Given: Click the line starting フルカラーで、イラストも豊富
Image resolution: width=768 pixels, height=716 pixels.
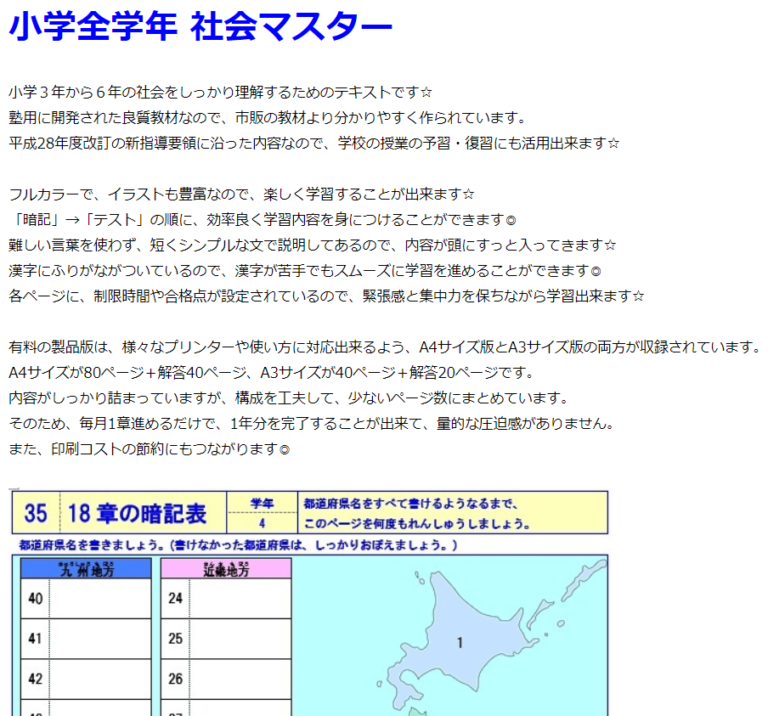Looking at the screenshot, I should [x=241, y=194].
